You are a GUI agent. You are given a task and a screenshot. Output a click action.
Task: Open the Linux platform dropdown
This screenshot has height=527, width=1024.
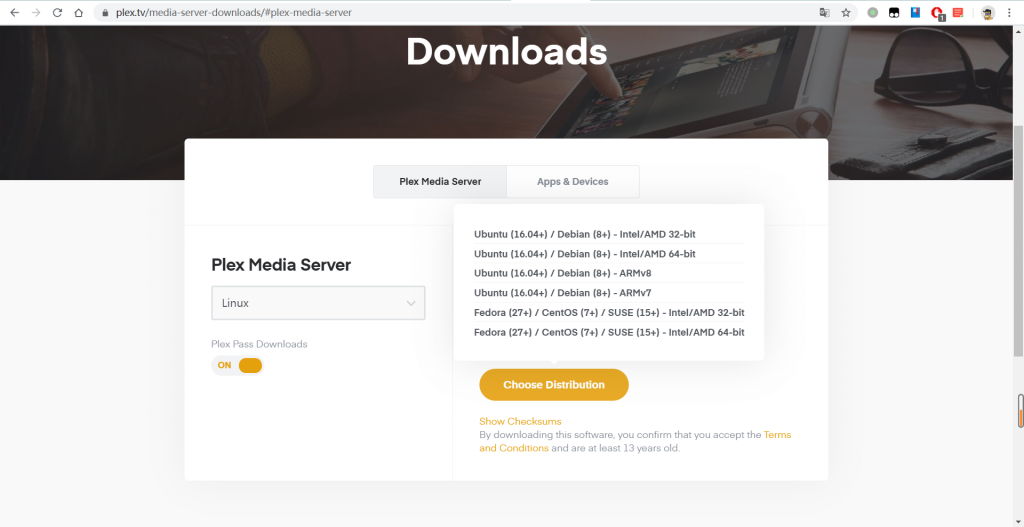click(x=318, y=303)
